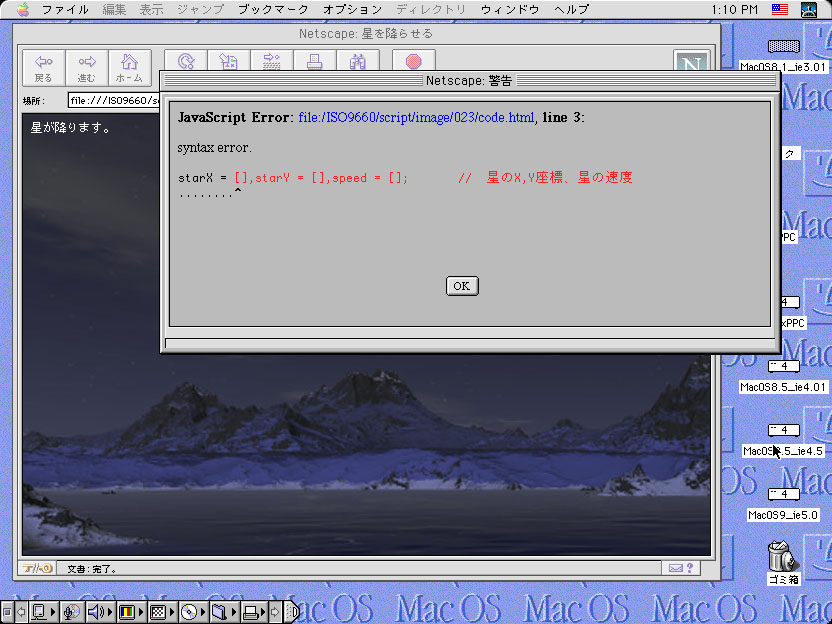Click the 星を降らせる Netscape window title bar
Screen dimensions: 832x624
click(x=366, y=34)
